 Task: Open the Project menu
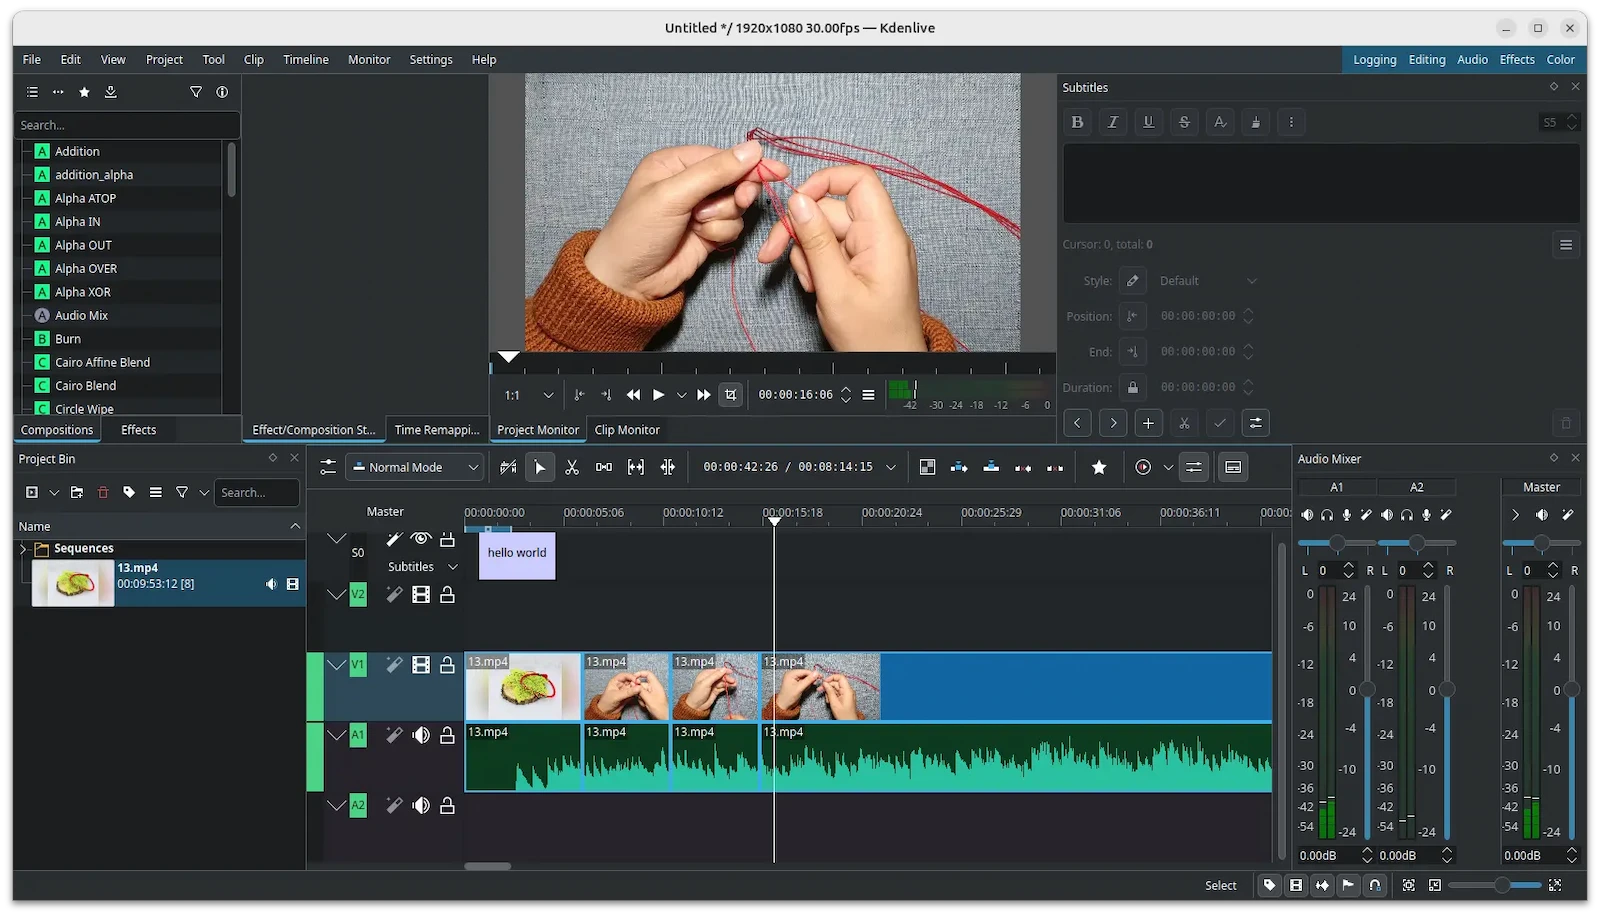point(164,60)
